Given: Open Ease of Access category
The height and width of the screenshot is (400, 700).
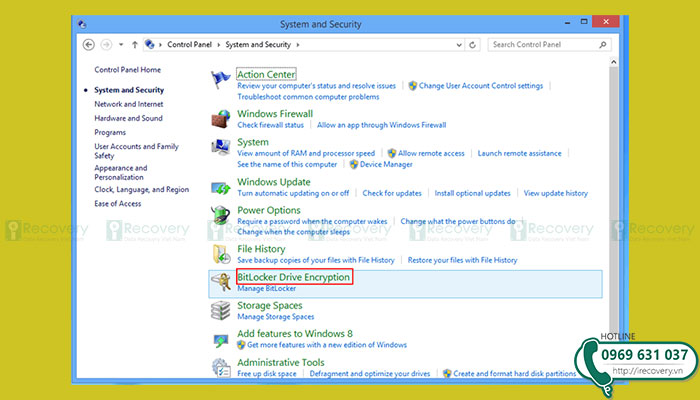Looking at the screenshot, I should tap(117, 204).
